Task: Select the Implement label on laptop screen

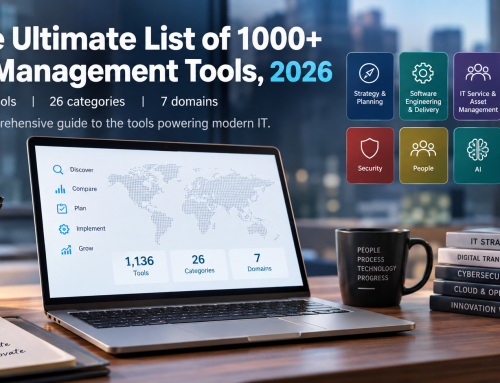Action: click(x=91, y=228)
